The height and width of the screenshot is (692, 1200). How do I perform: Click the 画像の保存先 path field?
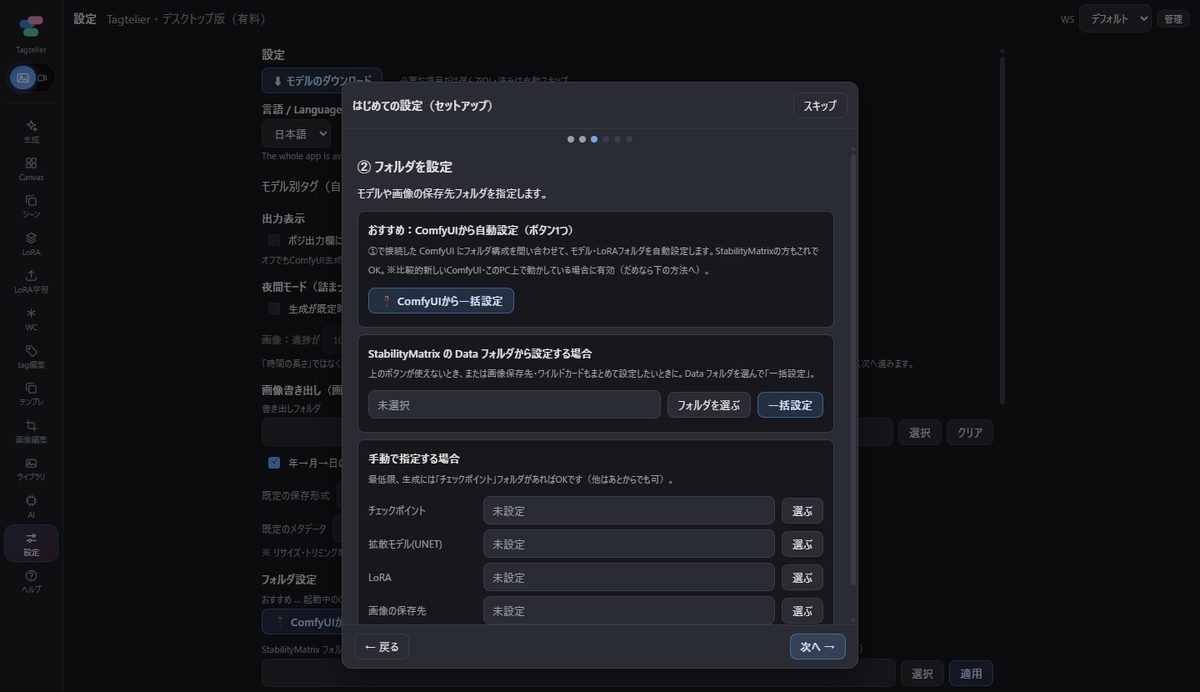pyautogui.click(x=629, y=610)
